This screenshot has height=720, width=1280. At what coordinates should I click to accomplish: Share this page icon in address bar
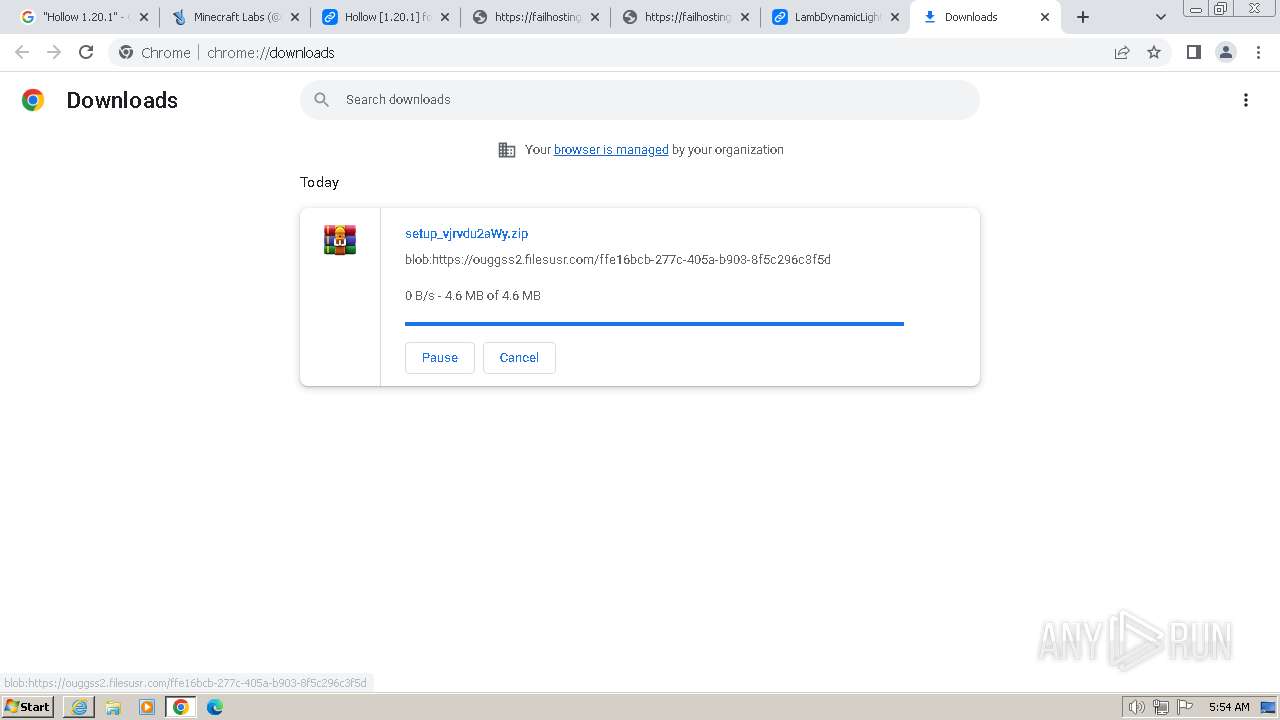click(x=1122, y=52)
